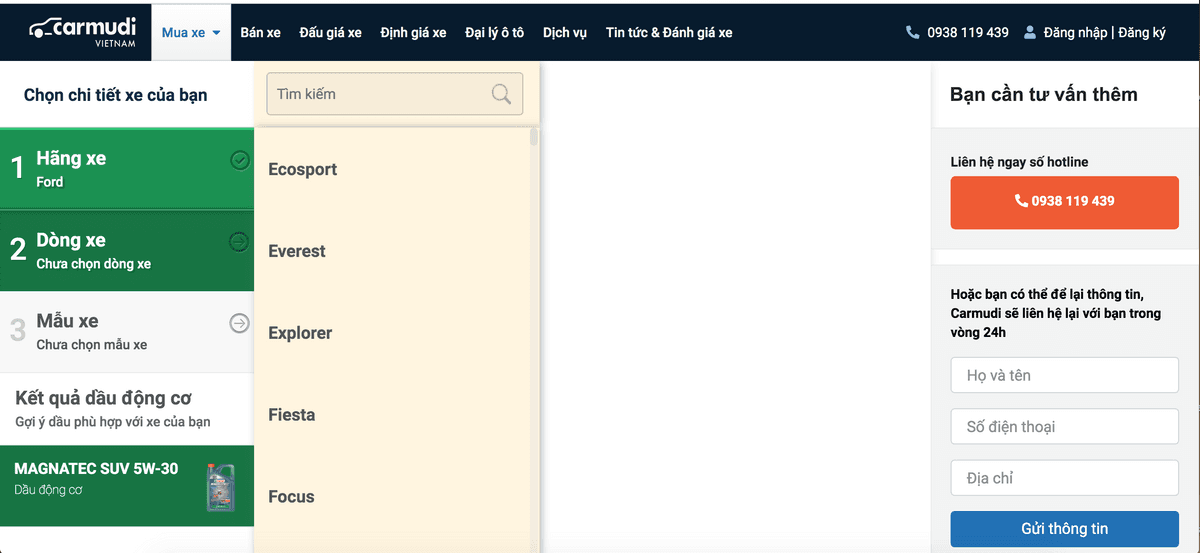This screenshot has height=553, width=1200.
Task: Click the checkmark icon beside Hãng xe
Action: [x=239, y=160]
